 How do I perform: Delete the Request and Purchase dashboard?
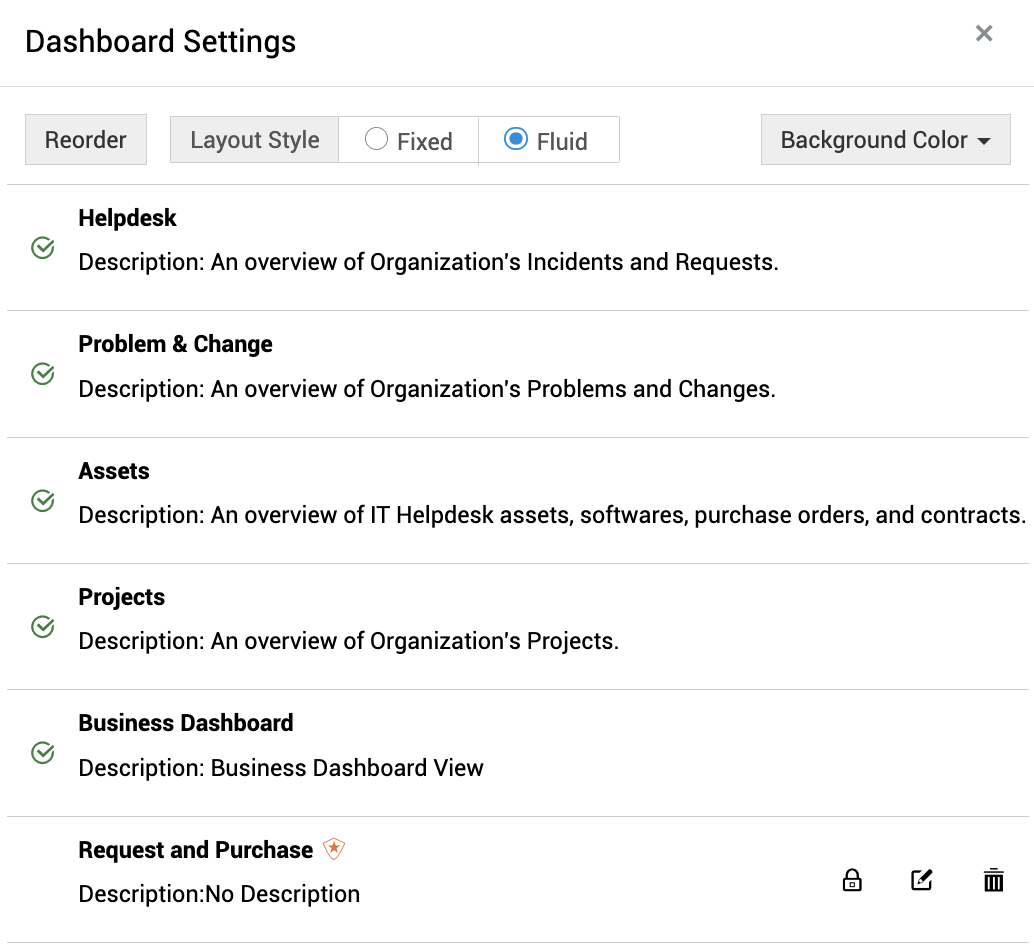pos(993,881)
